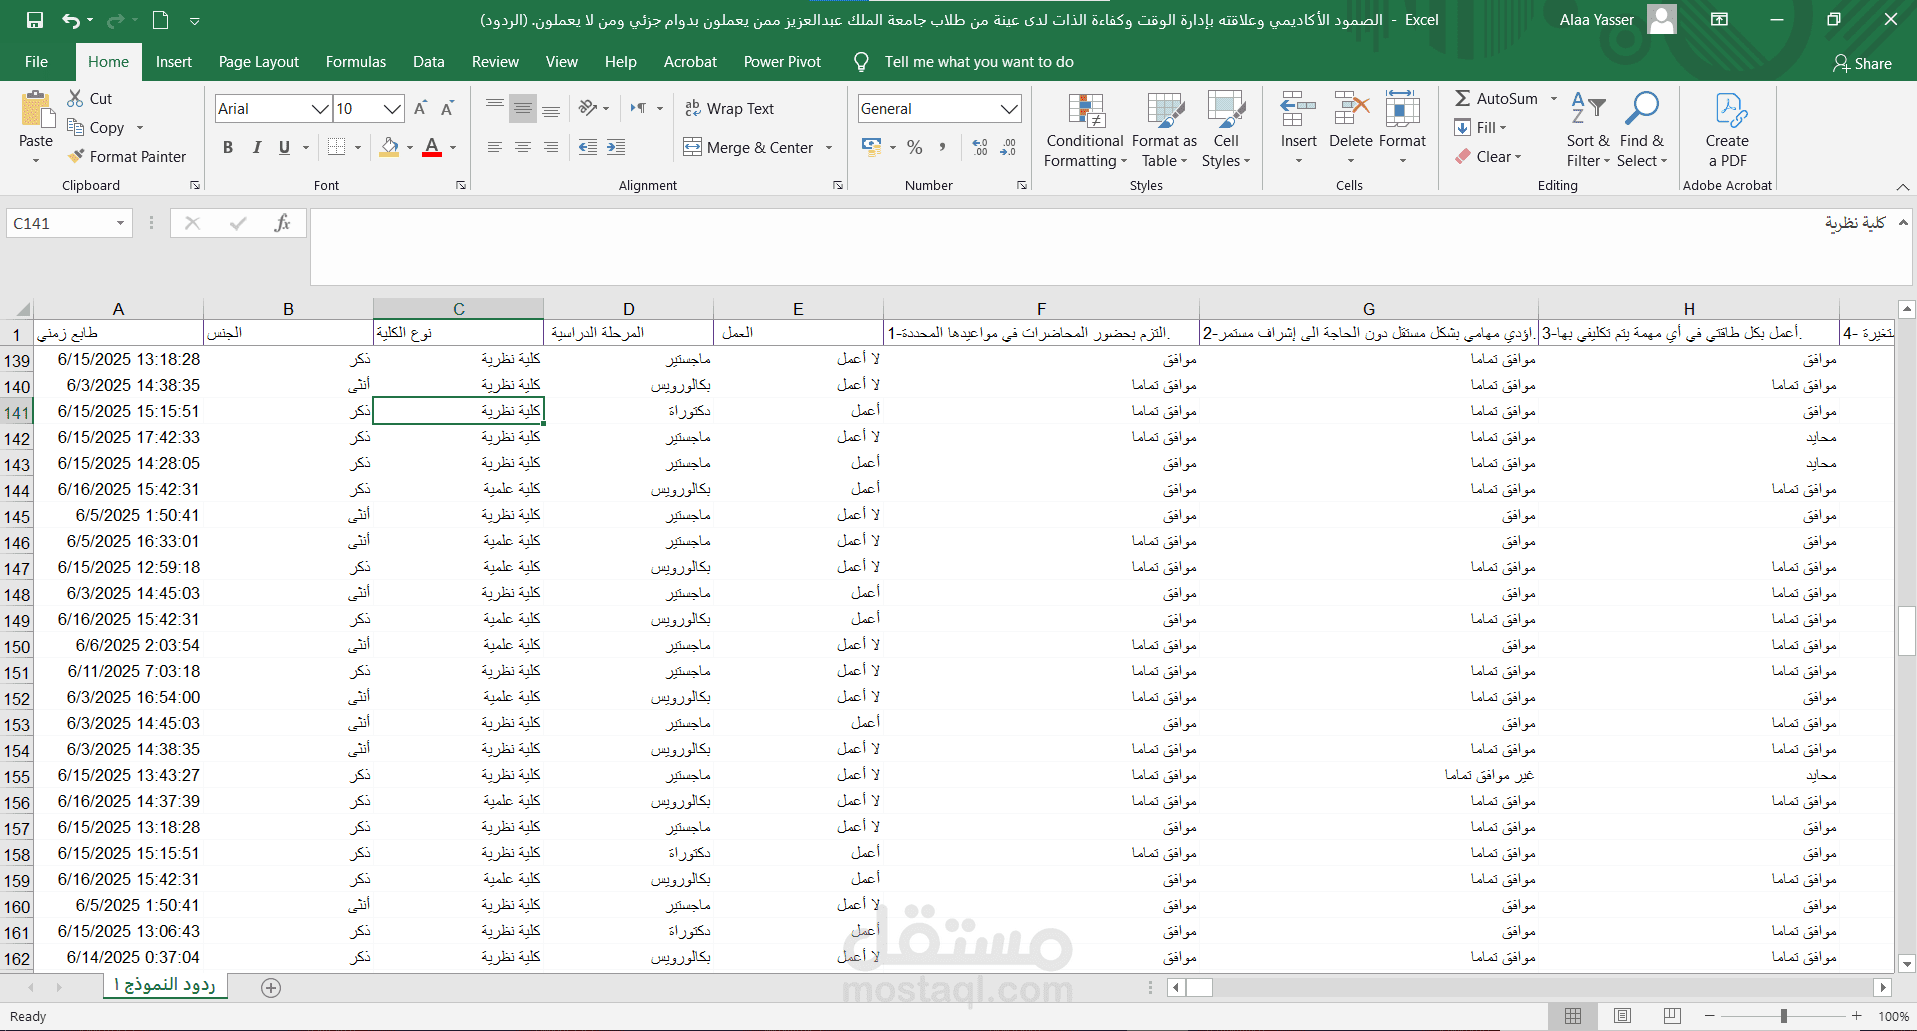Open the Power Pivot tab
Image resolution: width=1917 pixels, height=1031 pixels.
[782, 62]
